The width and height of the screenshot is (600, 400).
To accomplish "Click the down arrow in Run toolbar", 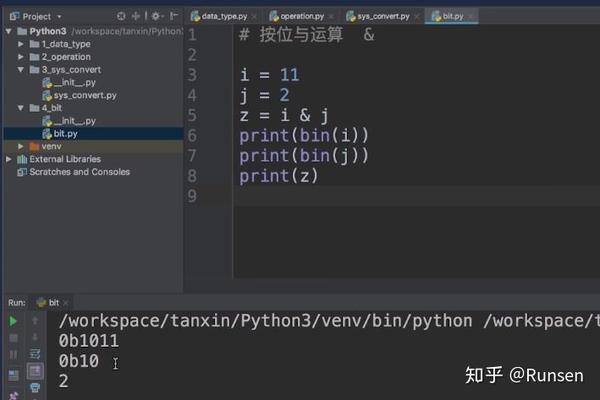I will click(x=35, y=337).
